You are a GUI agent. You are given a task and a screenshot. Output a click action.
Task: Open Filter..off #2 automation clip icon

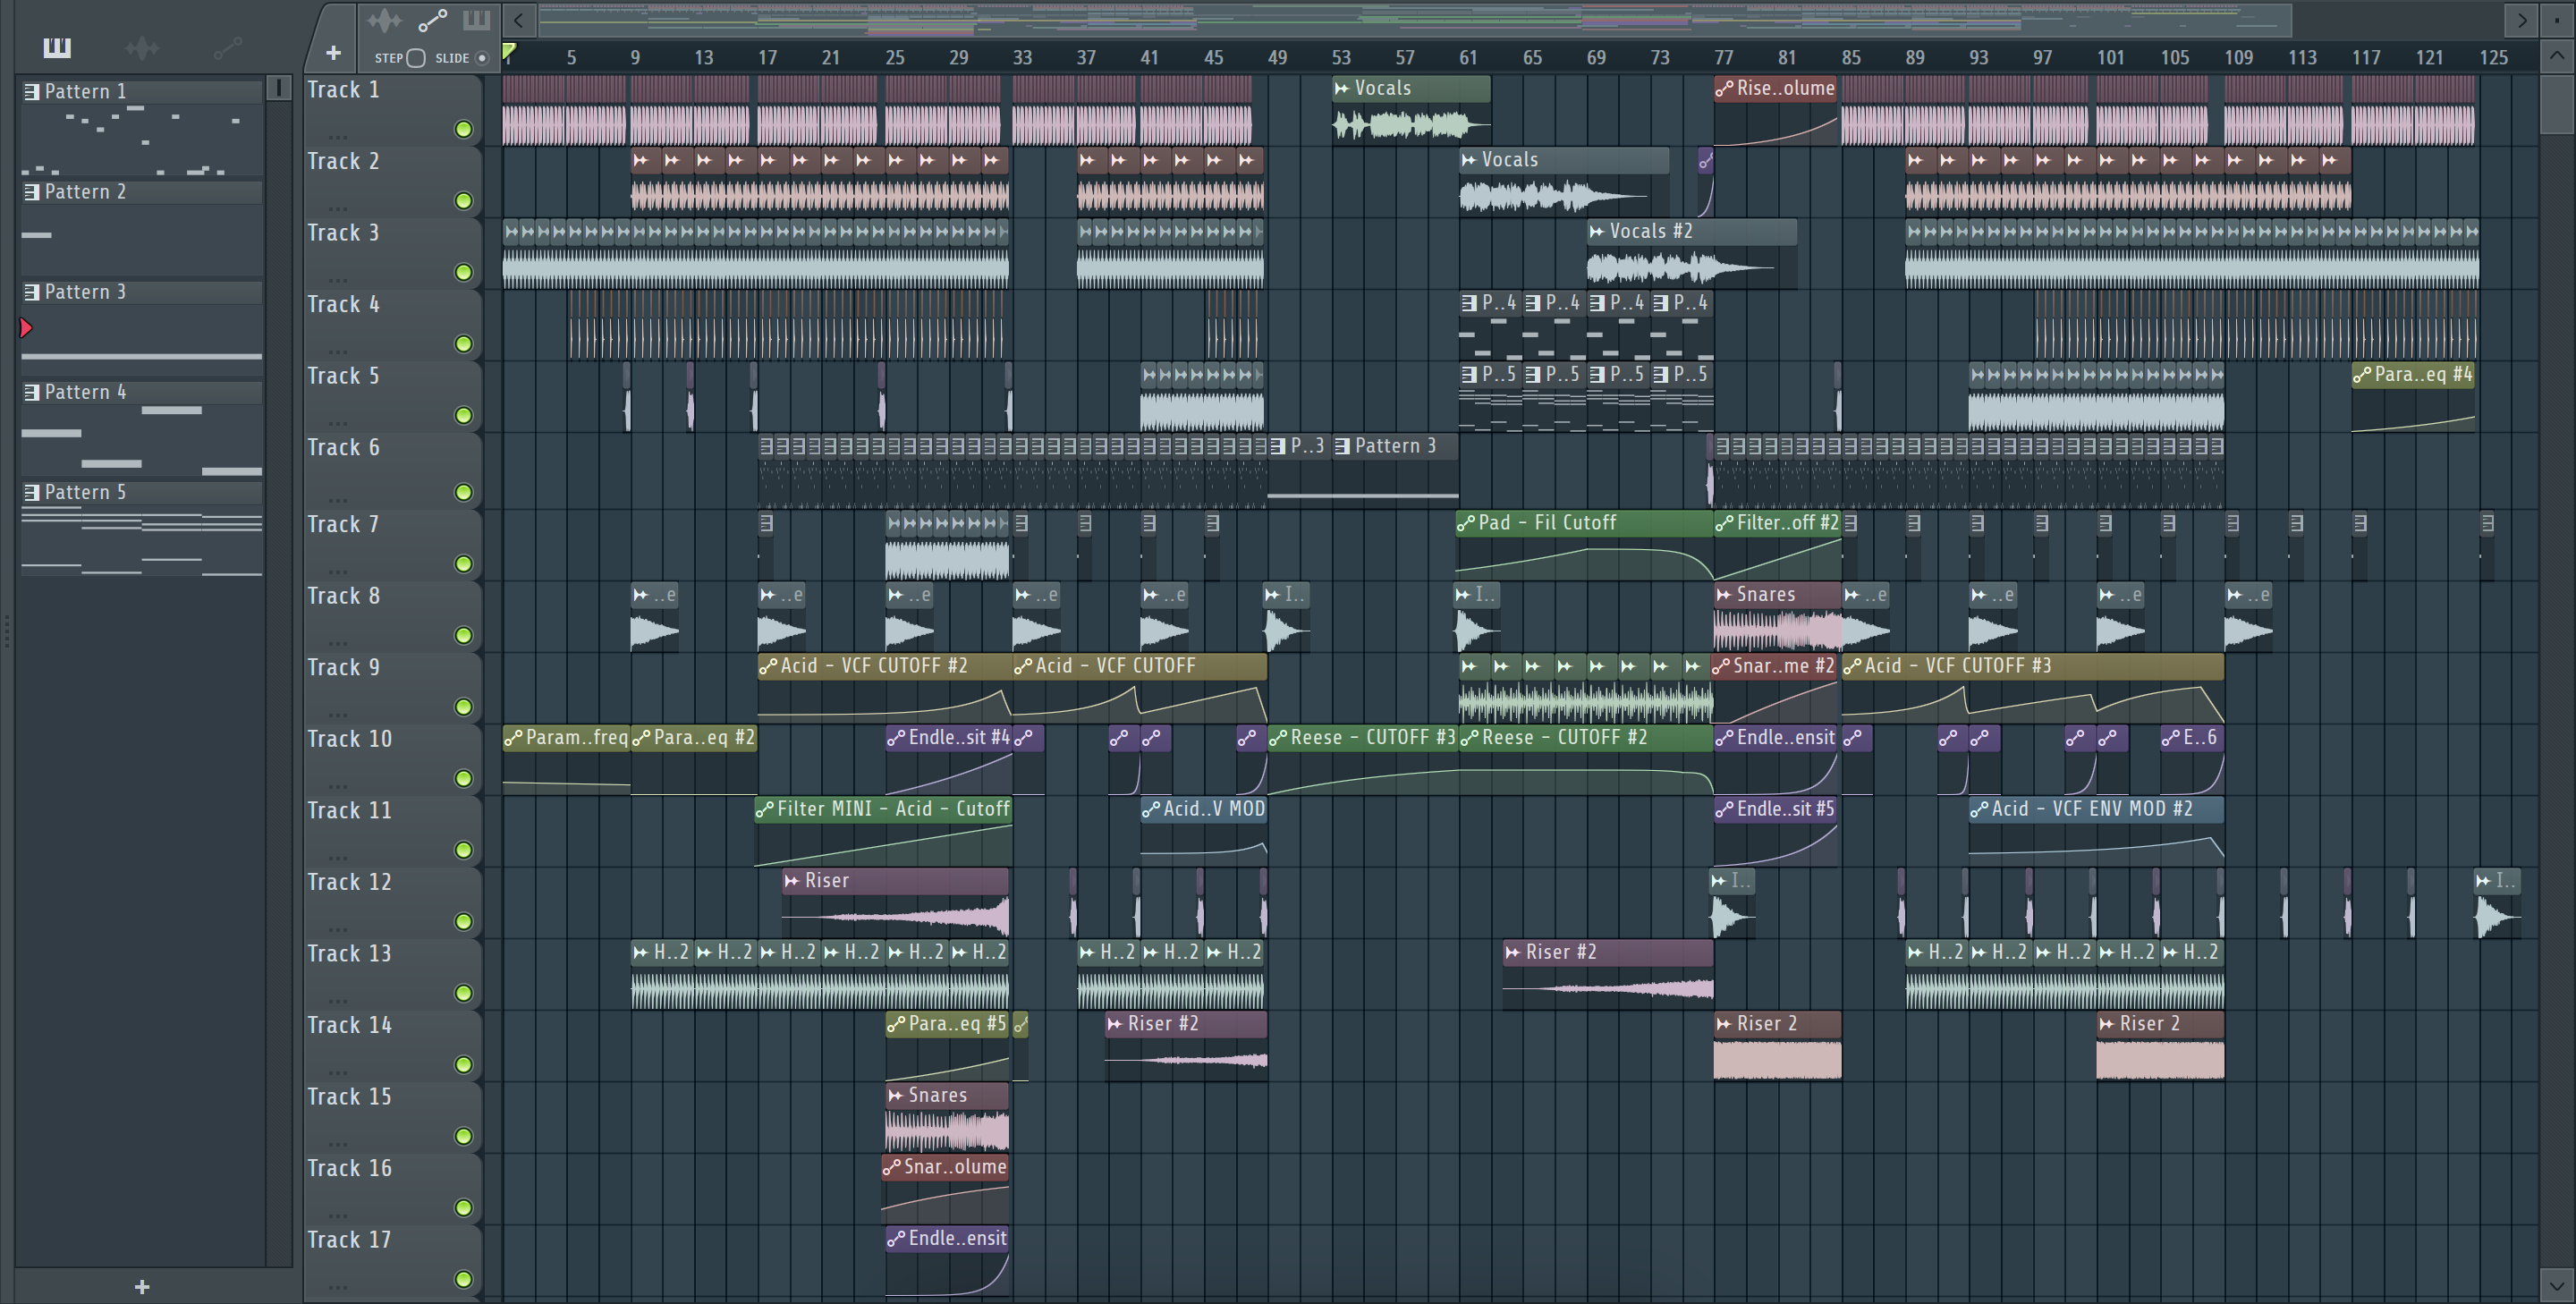(x=1723, y=523)
